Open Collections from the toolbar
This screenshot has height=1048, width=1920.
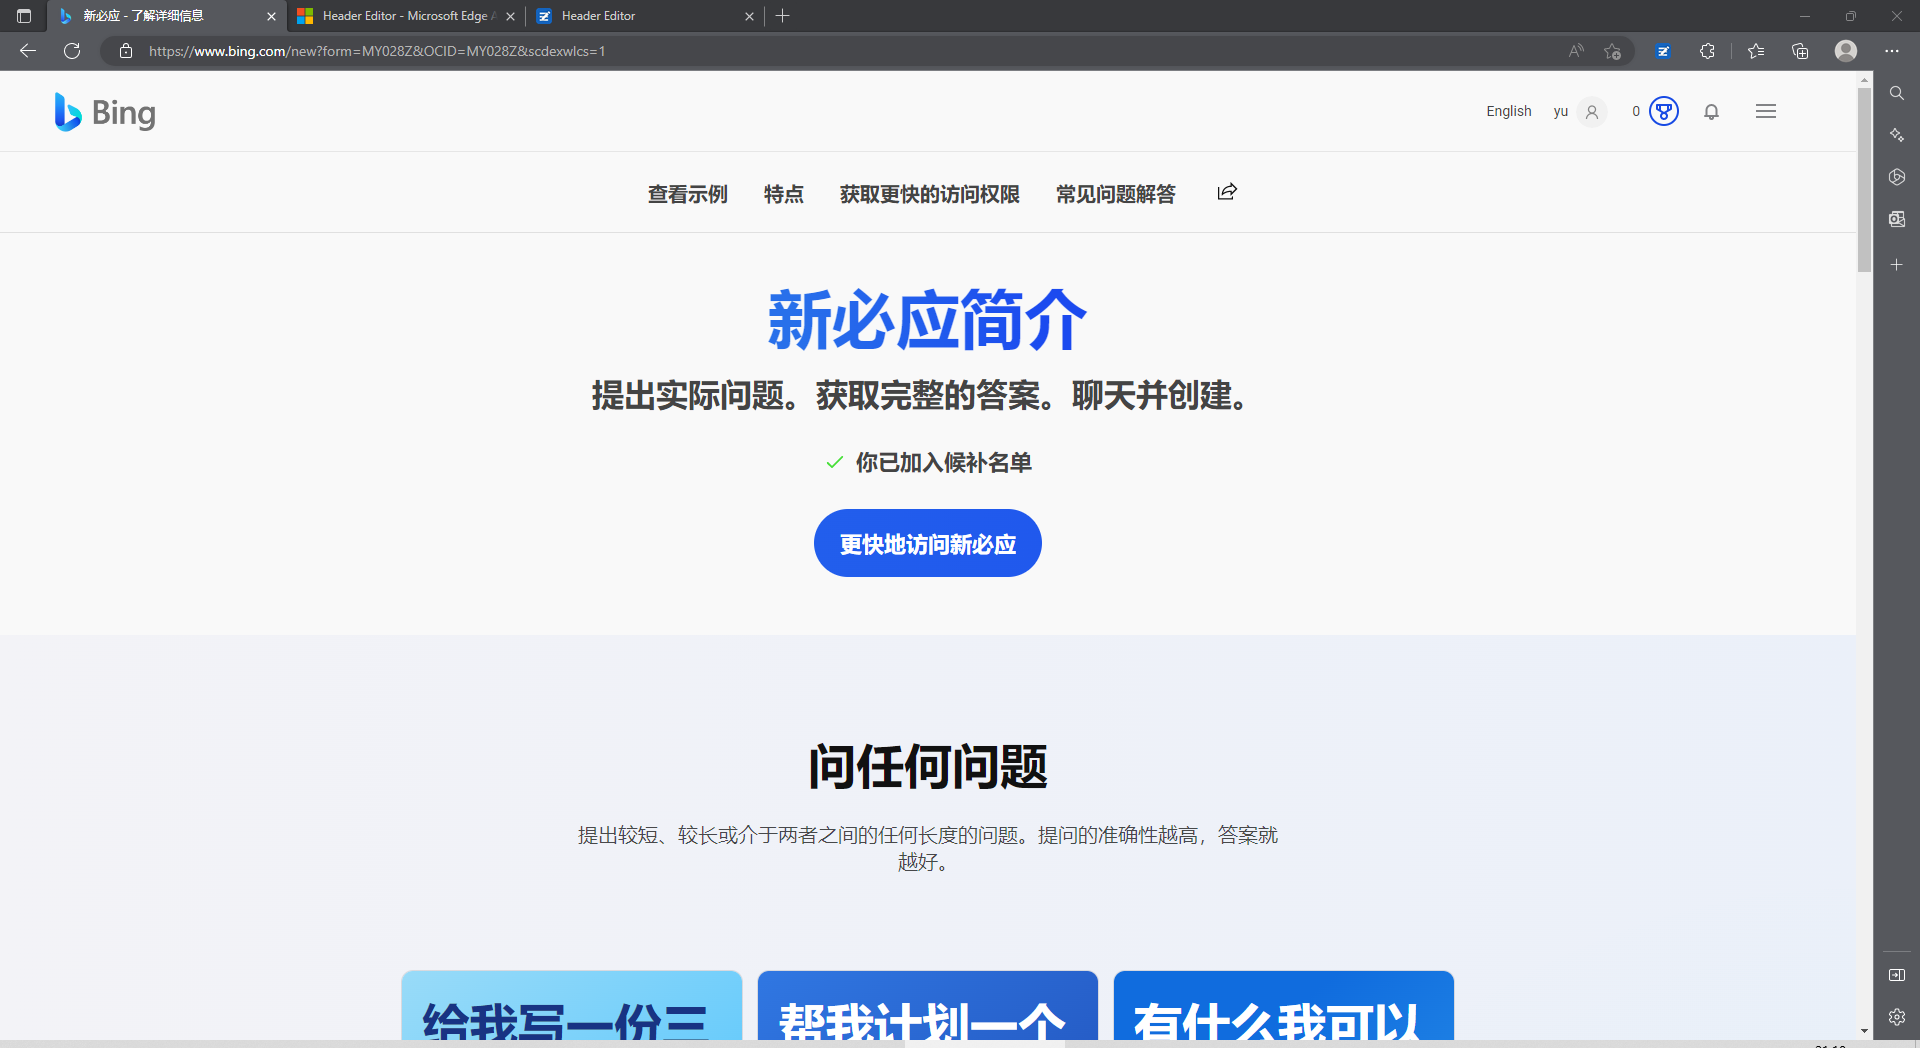(1800, 51)
